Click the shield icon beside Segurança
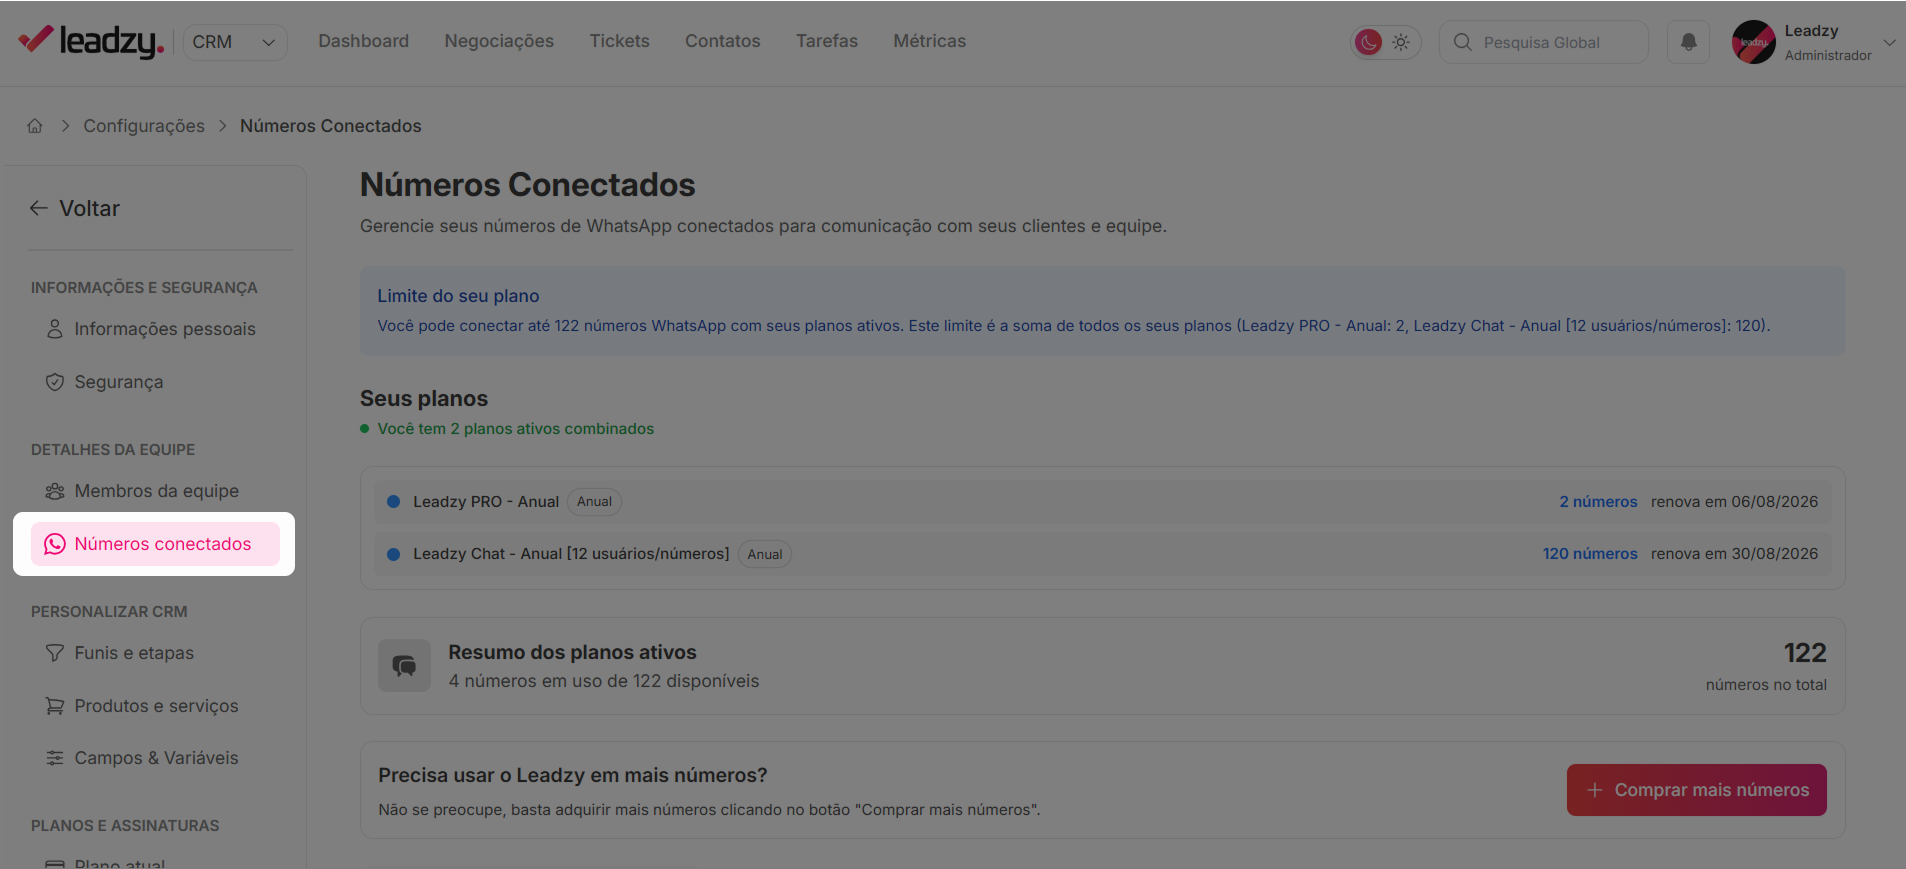Screen dimensions: 1906x869 (x=55, y=382)
